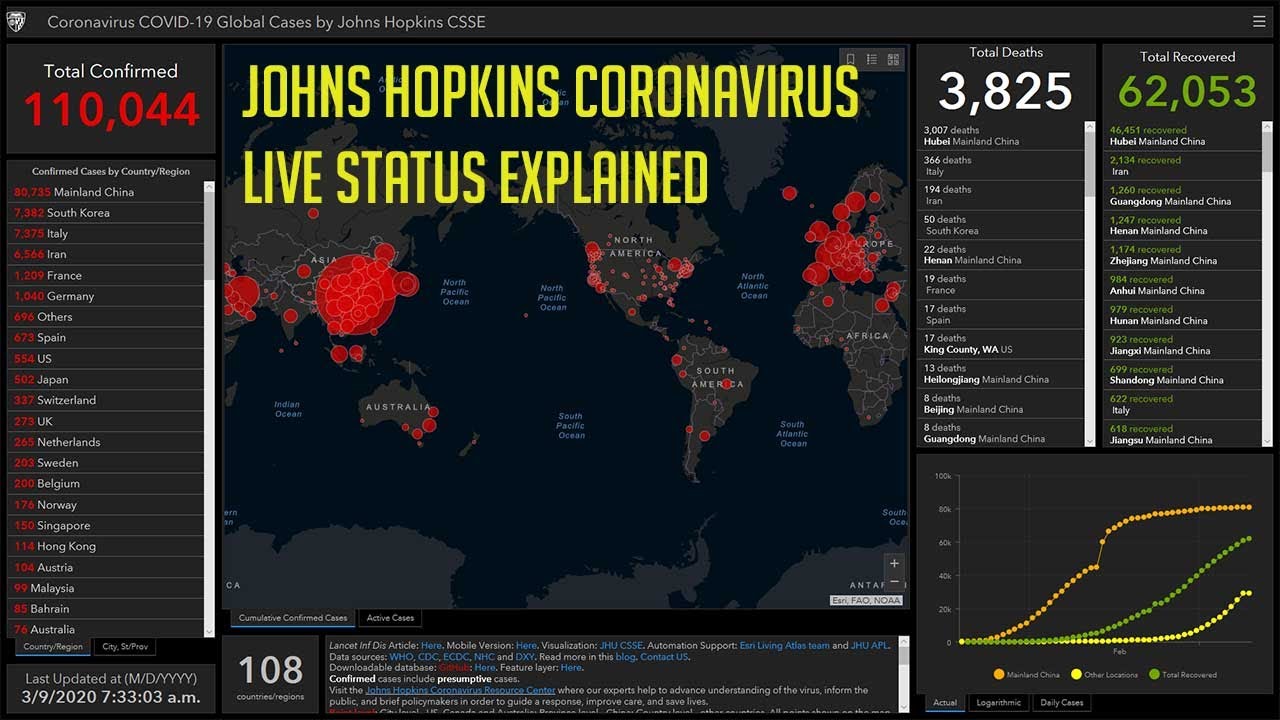This screenshot has width=1280, height=720.
Task: Switch chart to Logarithmic tab
Action: [998, 703]
